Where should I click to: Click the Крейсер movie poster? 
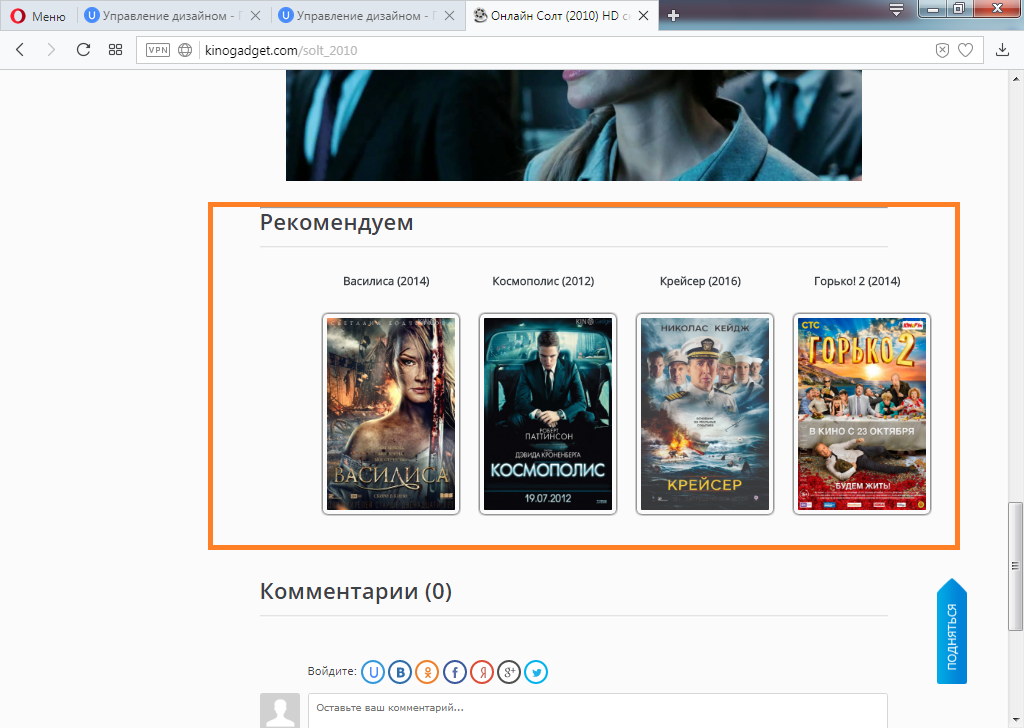[x=705, y=414]
